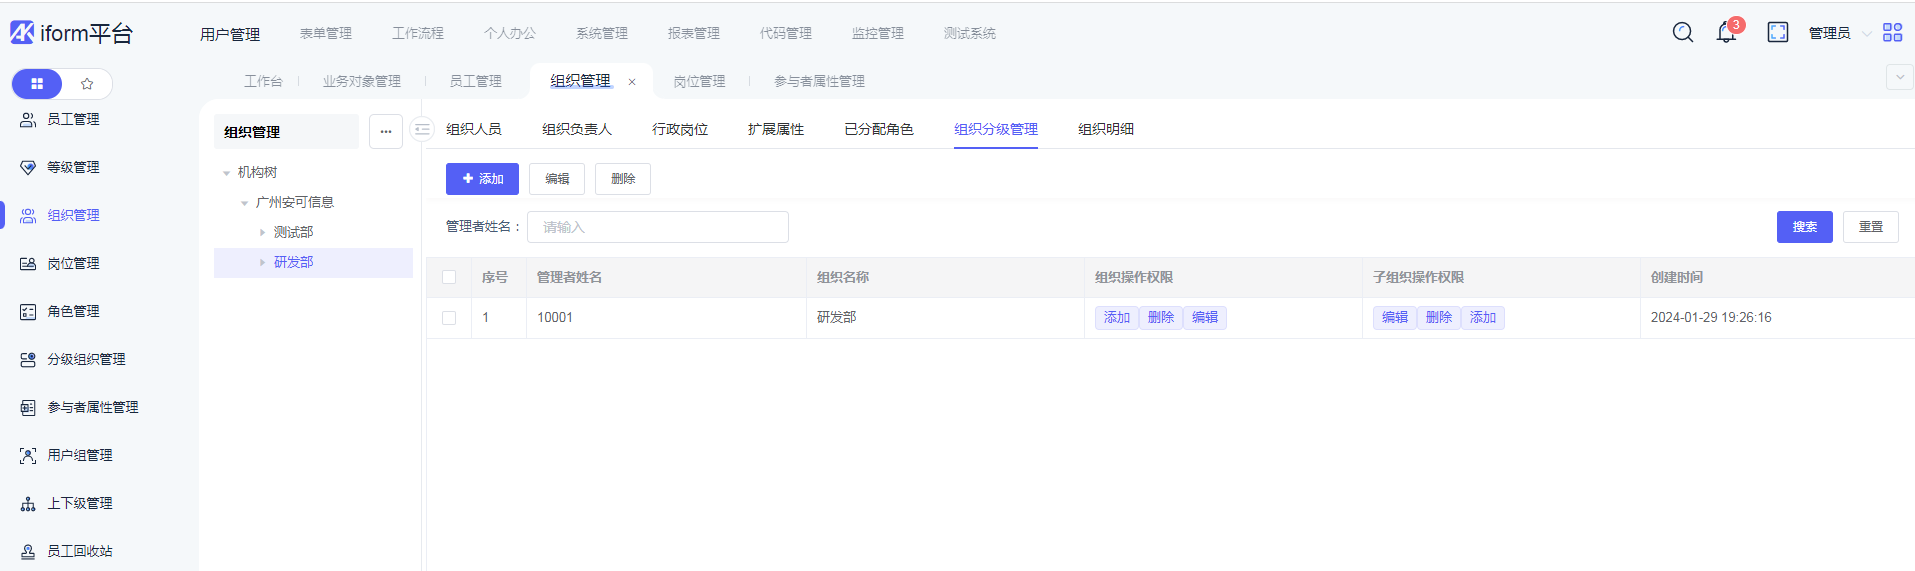Open the more options ellipsis button
Viewport: 1915px width, 571px height.
(386, 132)
